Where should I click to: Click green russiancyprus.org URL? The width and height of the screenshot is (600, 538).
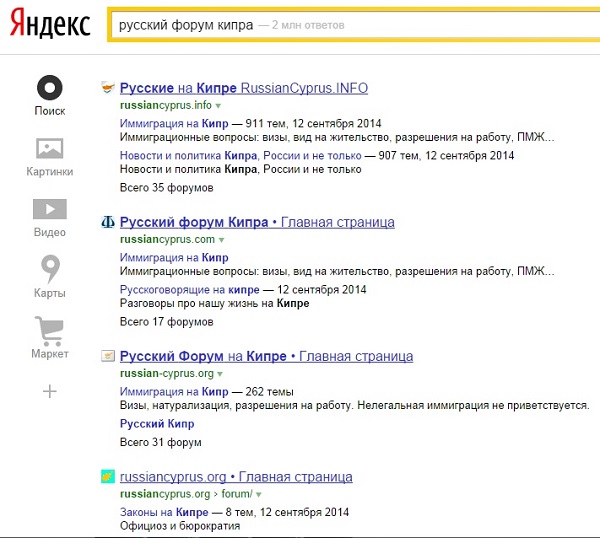point(165,494)
